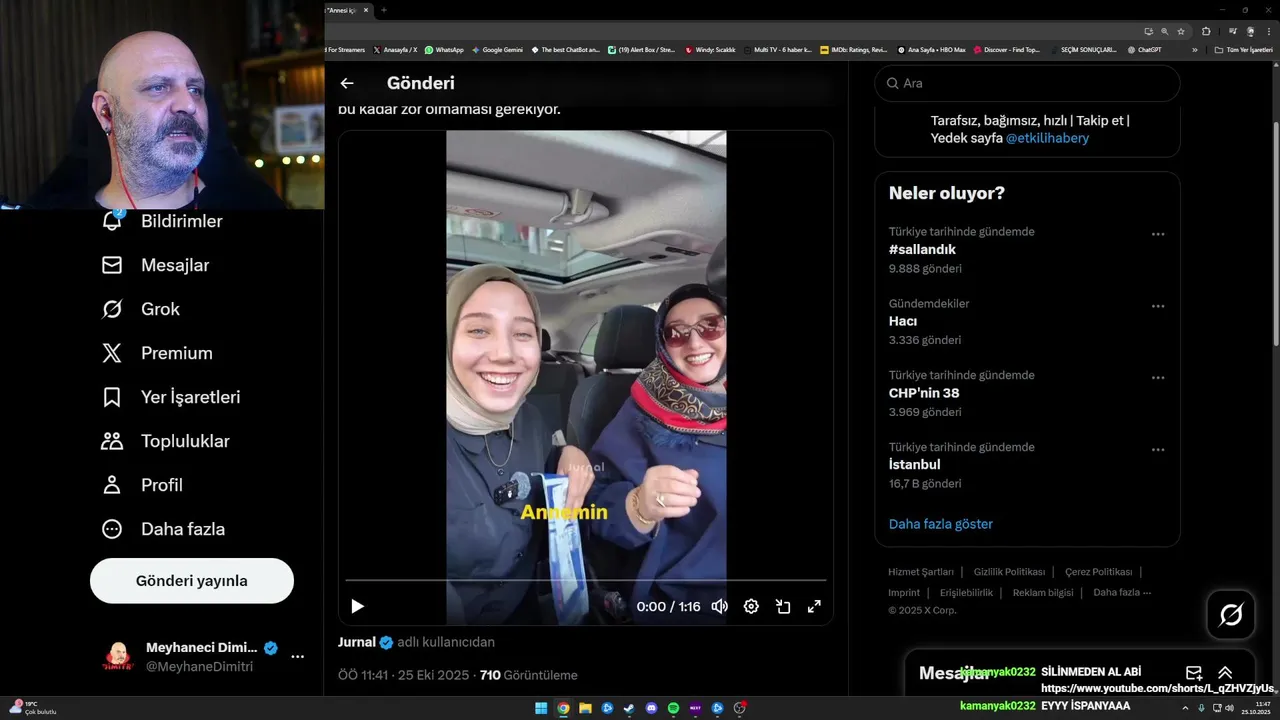Bookmark this page with star icon
Viewport: 1280px width, 720px height.
[1180, 31]
